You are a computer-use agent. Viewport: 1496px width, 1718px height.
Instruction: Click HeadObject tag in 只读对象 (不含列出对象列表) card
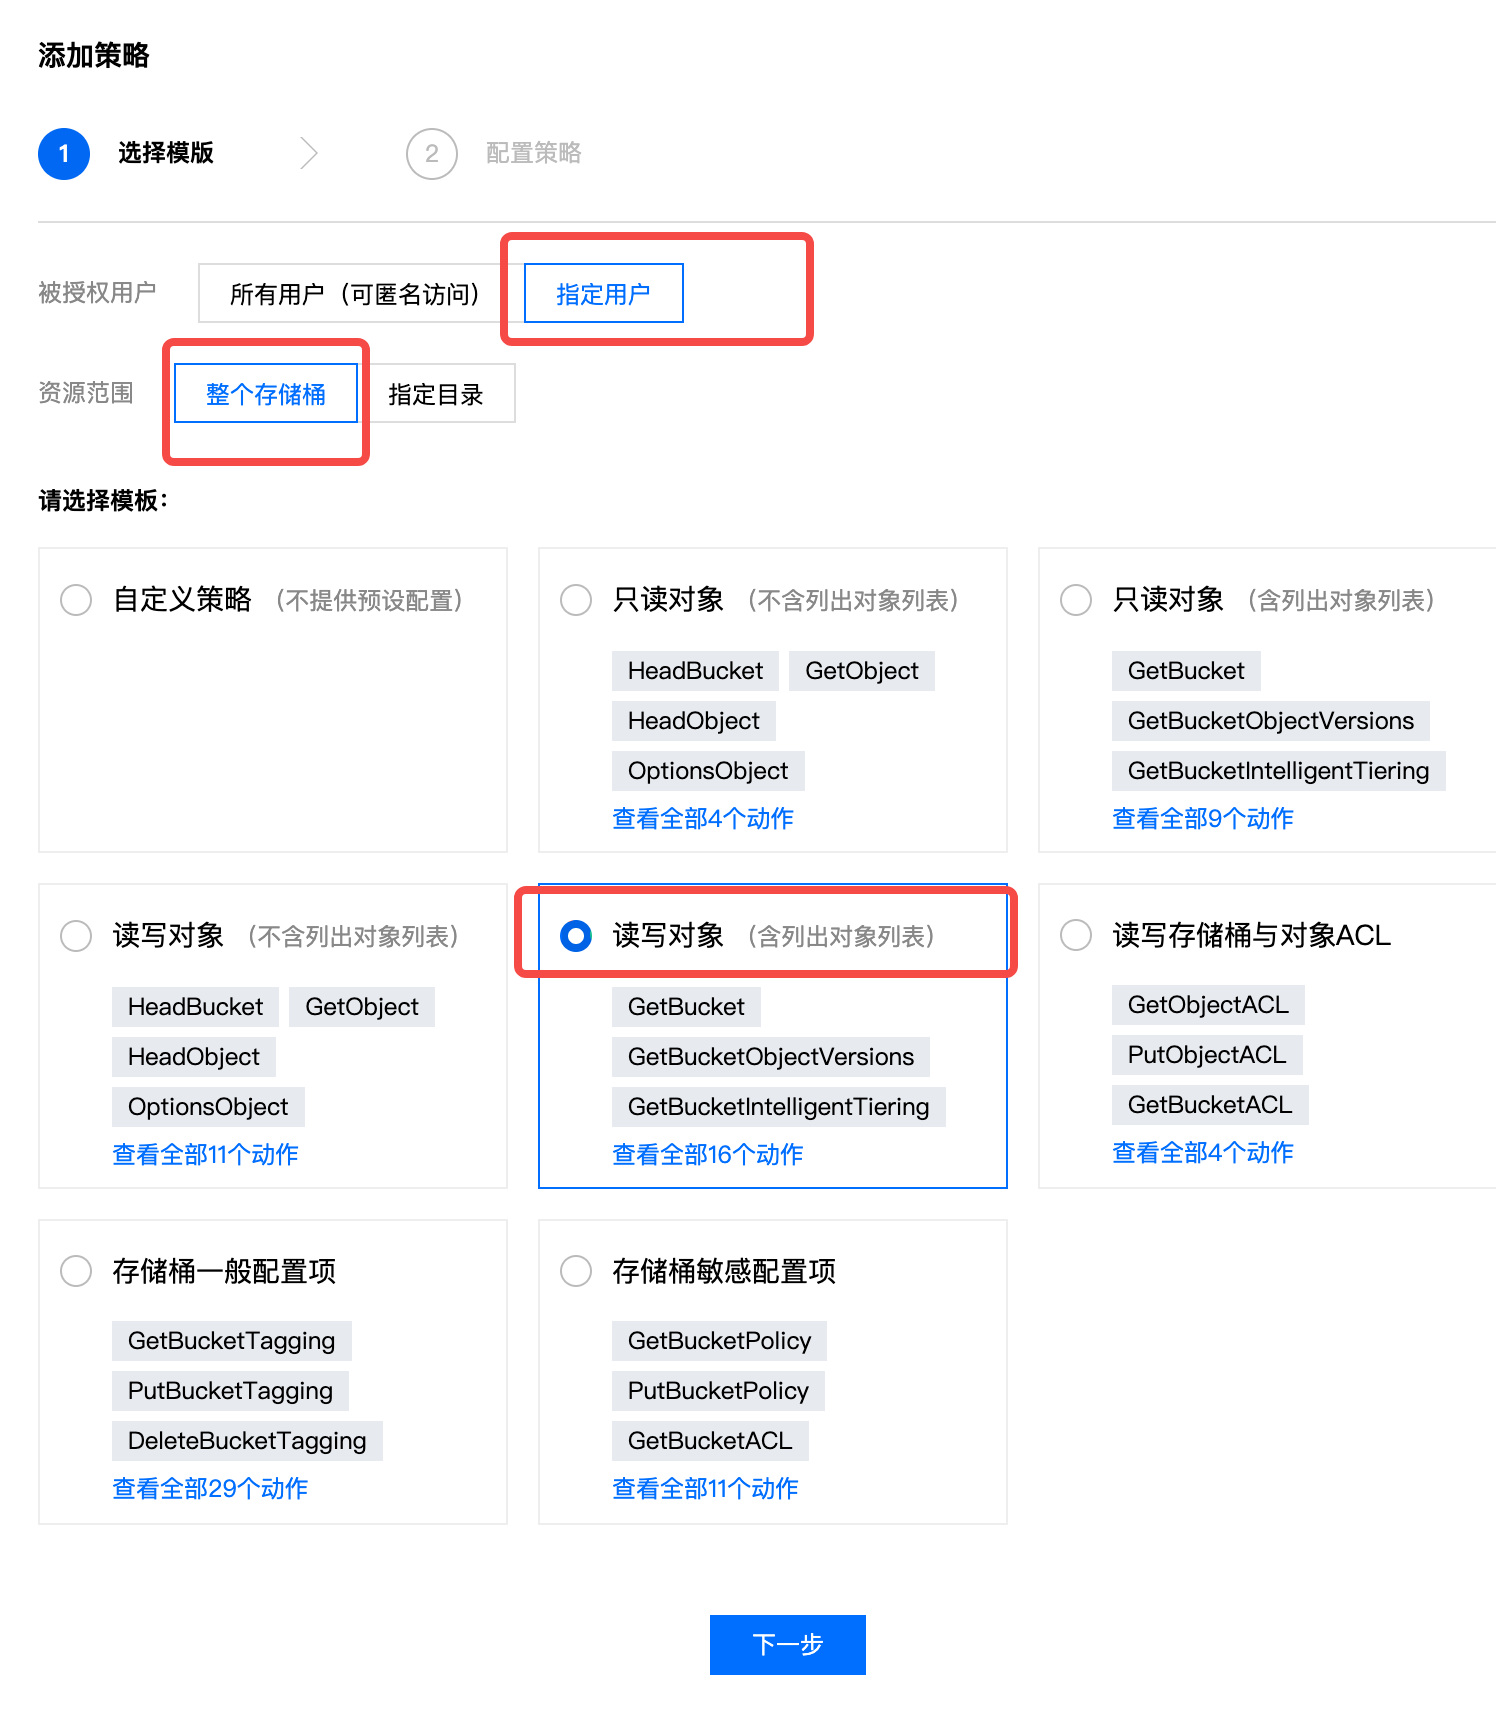coord(694,721)
